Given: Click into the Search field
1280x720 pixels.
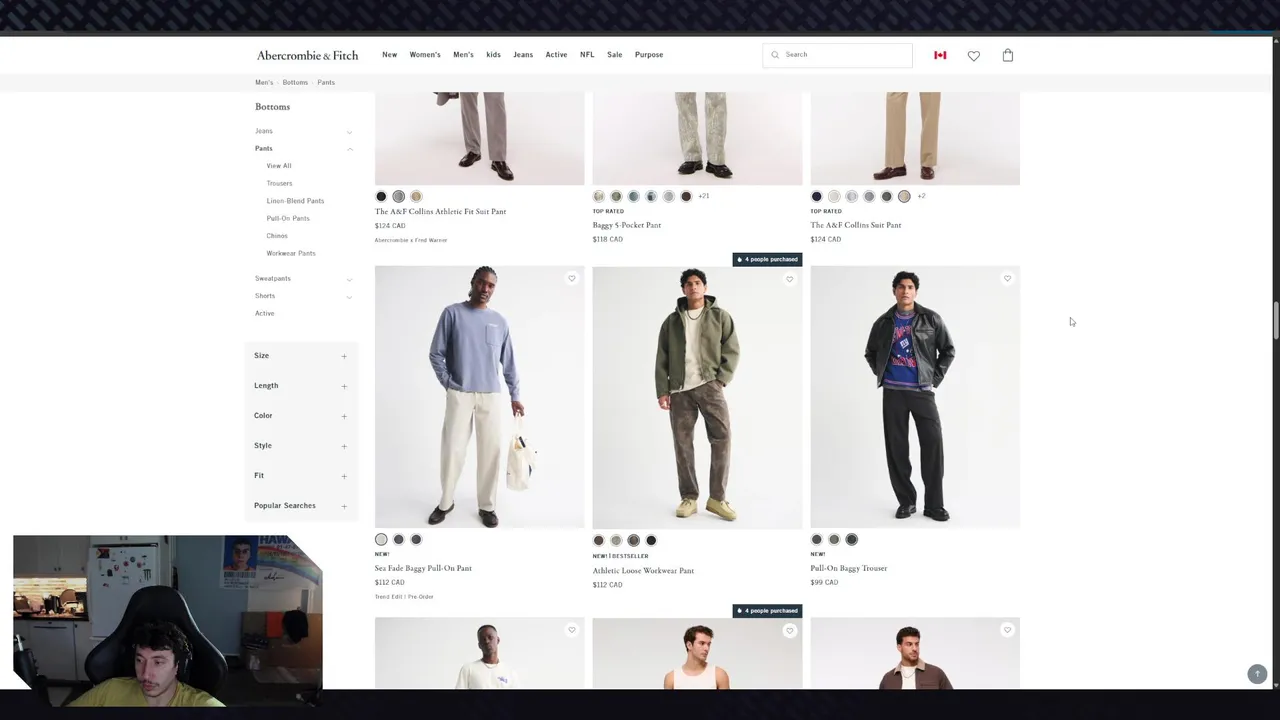Looking at the screenshot, I should (837, 55).
